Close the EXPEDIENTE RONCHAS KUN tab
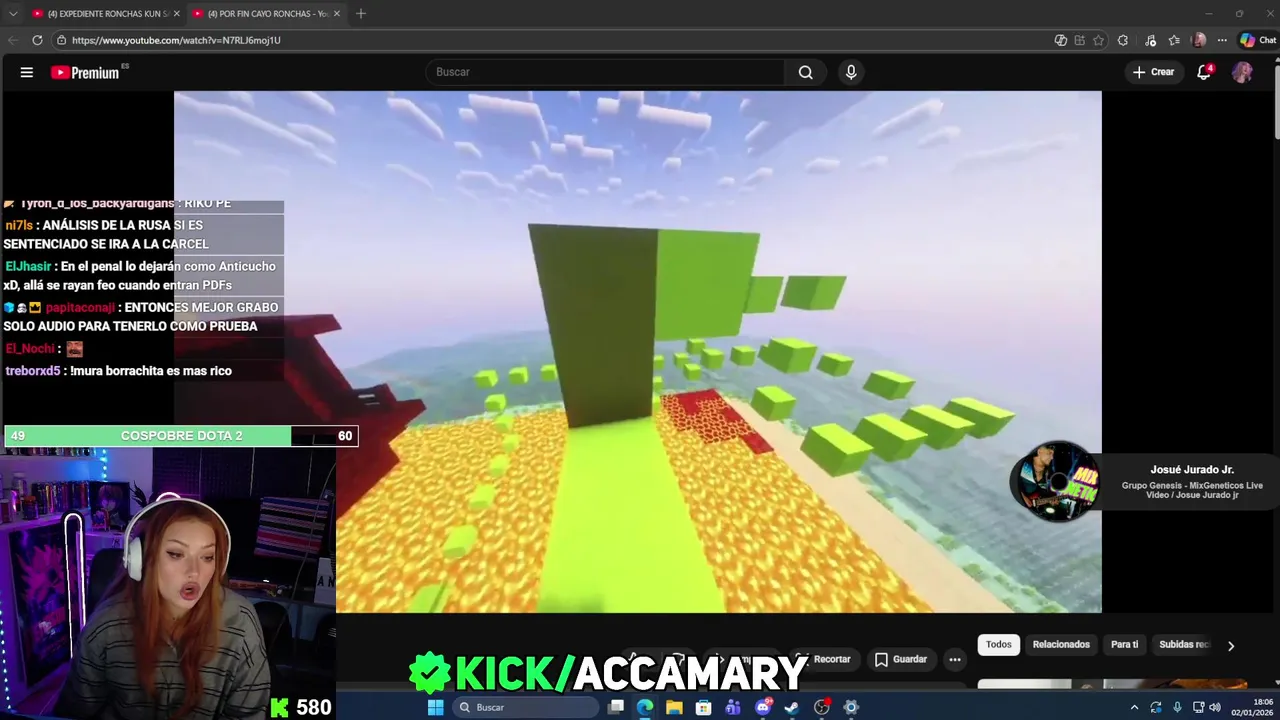Image resolution: width=1280 pixels, height=720 pixels. coord(176,13)
